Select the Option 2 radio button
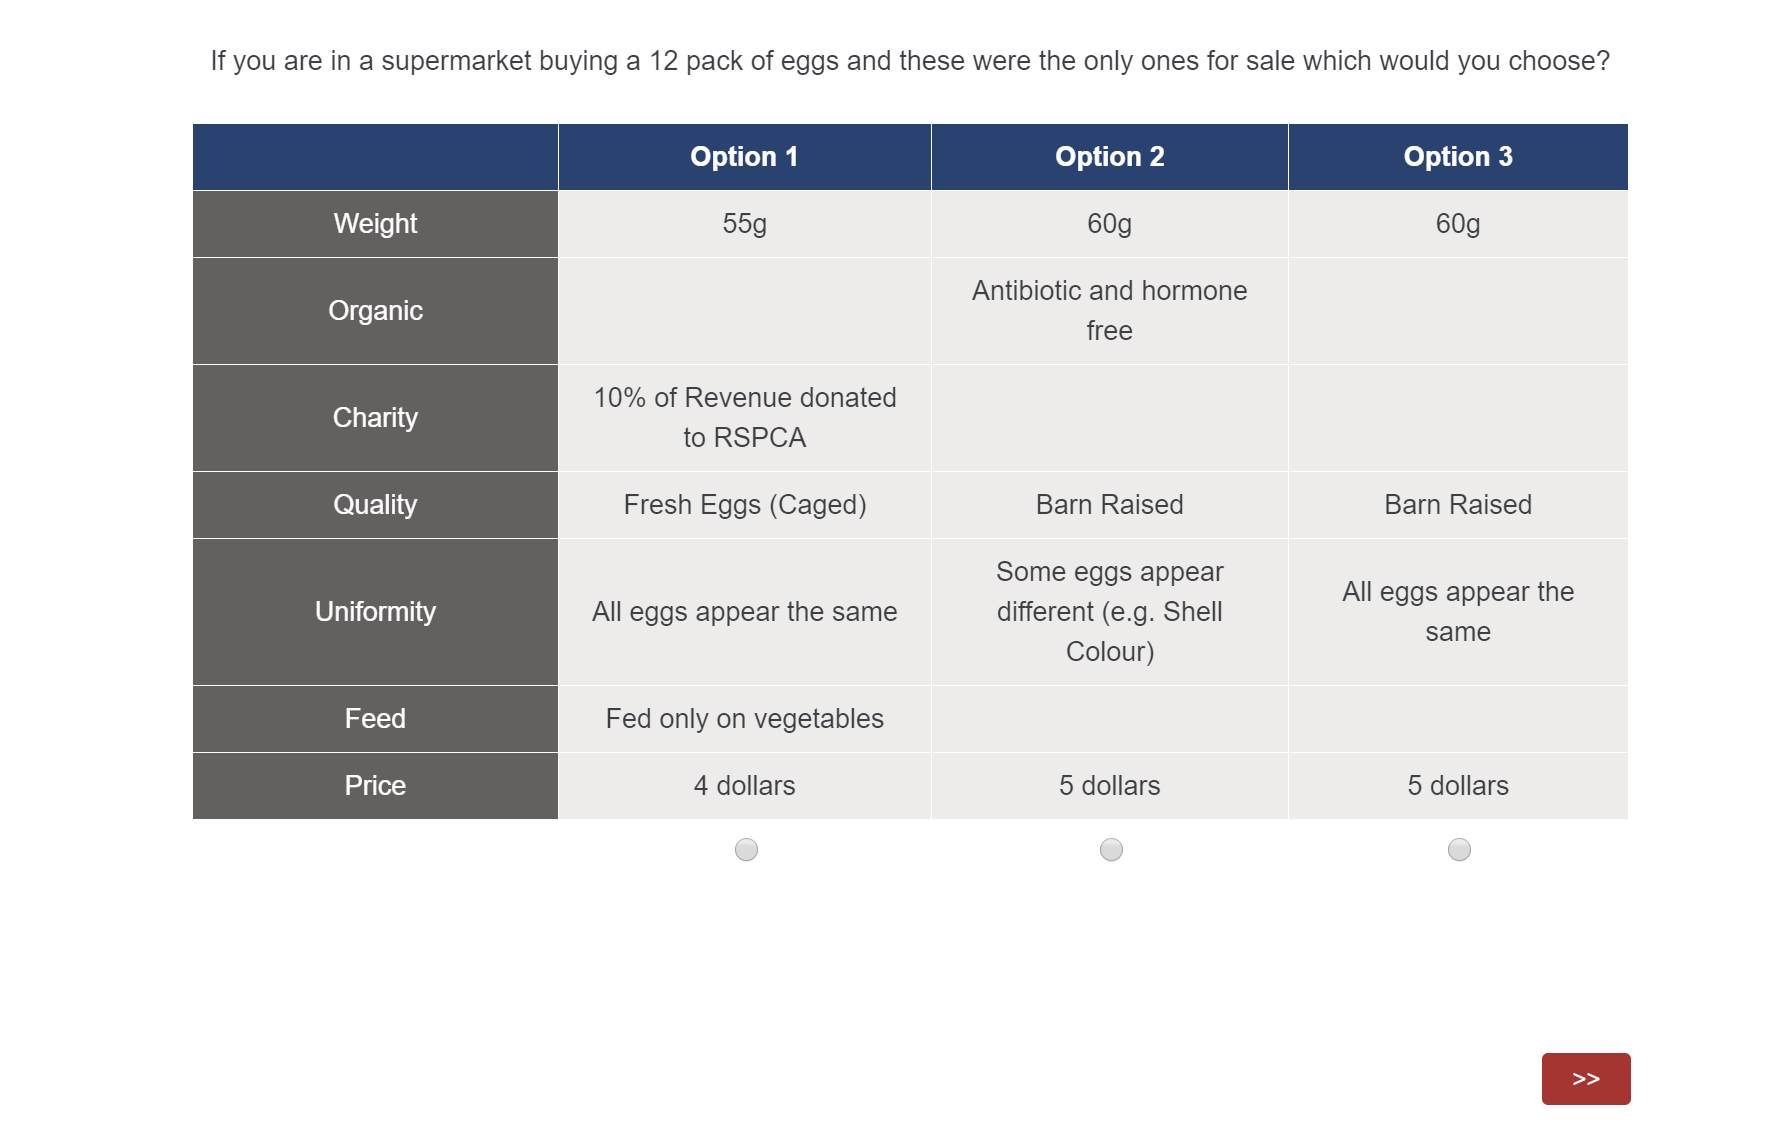Image resolution: width=1783 pixels, height=1134 pixels. point(1110,850)
